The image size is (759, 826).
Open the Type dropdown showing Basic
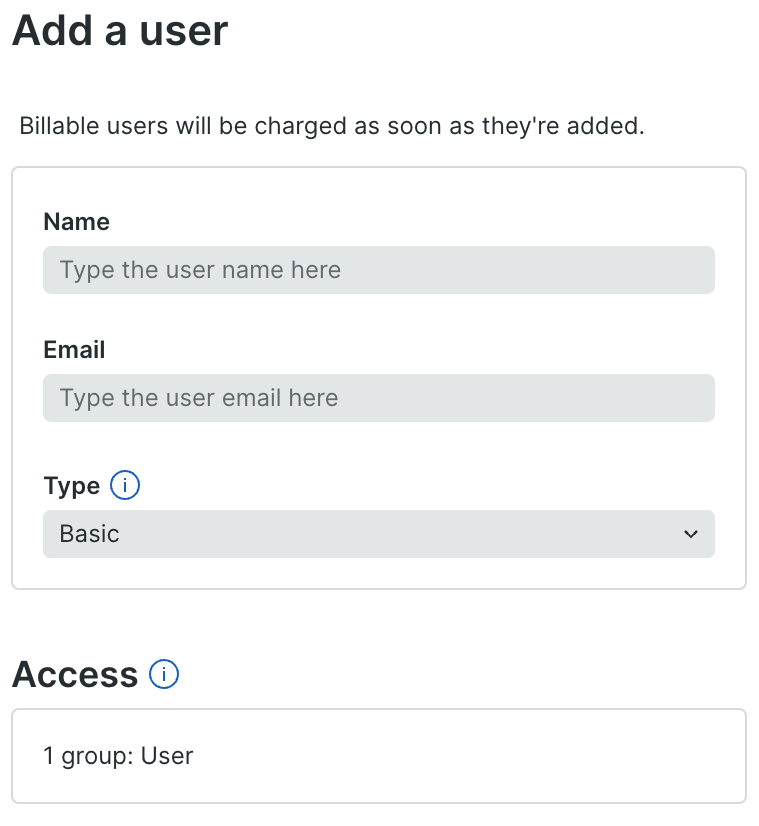click(x=379, y=534)
